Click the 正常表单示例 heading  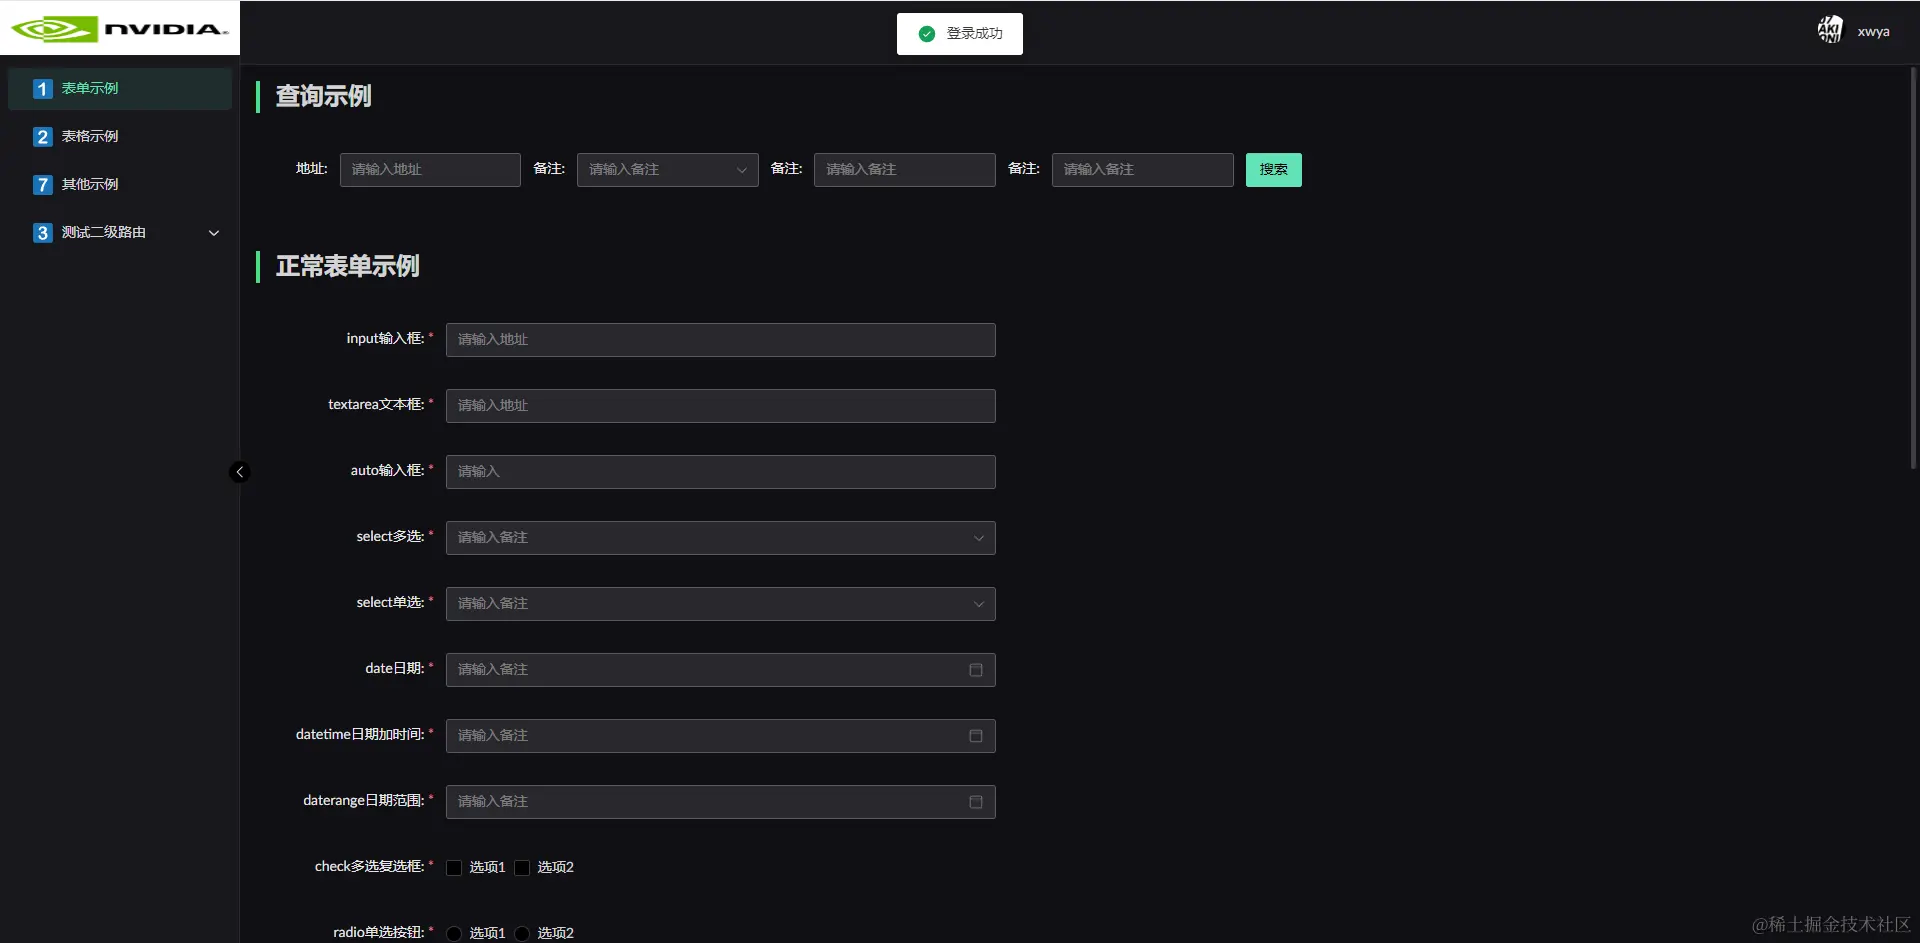347,266
